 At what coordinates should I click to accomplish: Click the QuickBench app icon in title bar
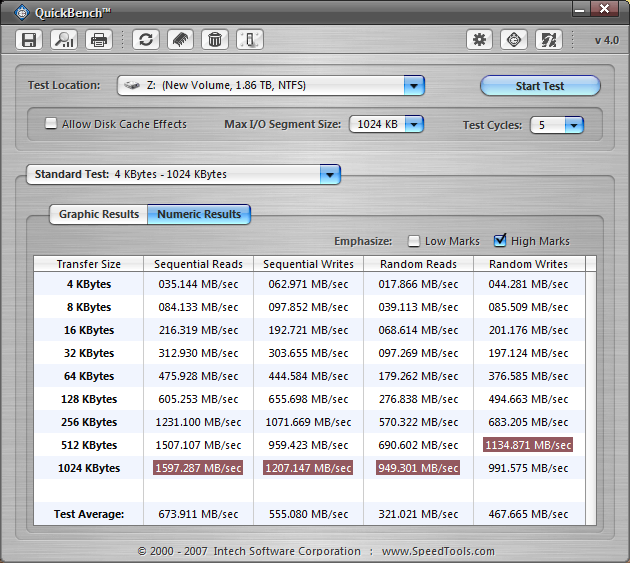pyautogui.click(x=21, y=11)
